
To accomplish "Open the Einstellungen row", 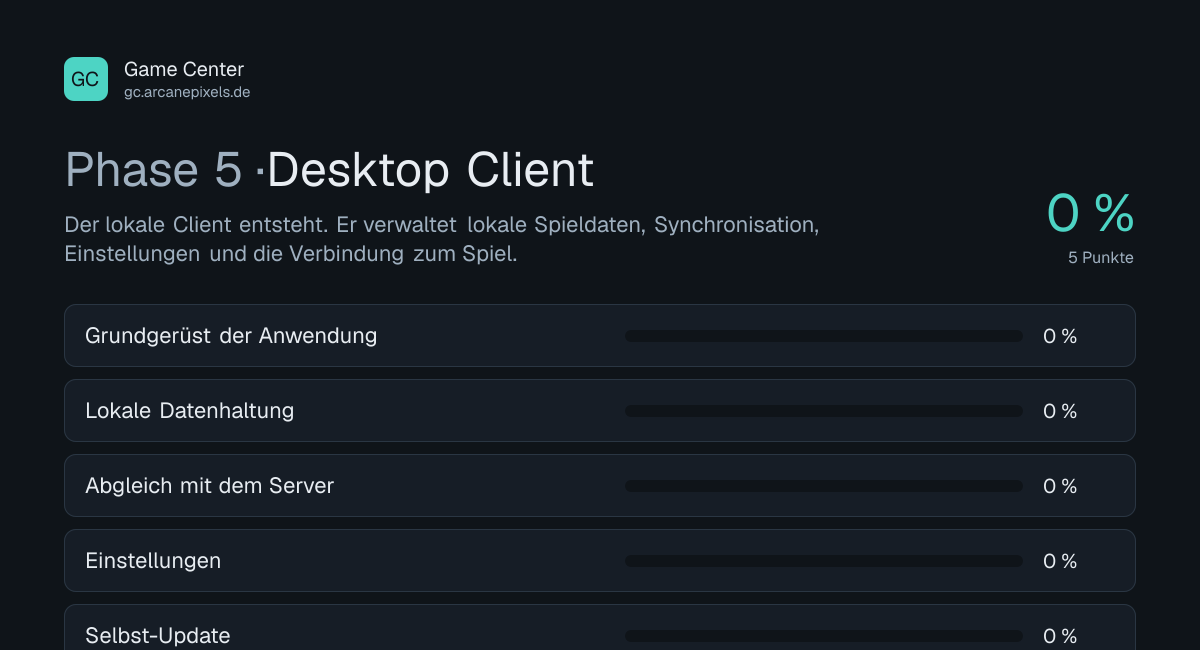I will [600, 561].
